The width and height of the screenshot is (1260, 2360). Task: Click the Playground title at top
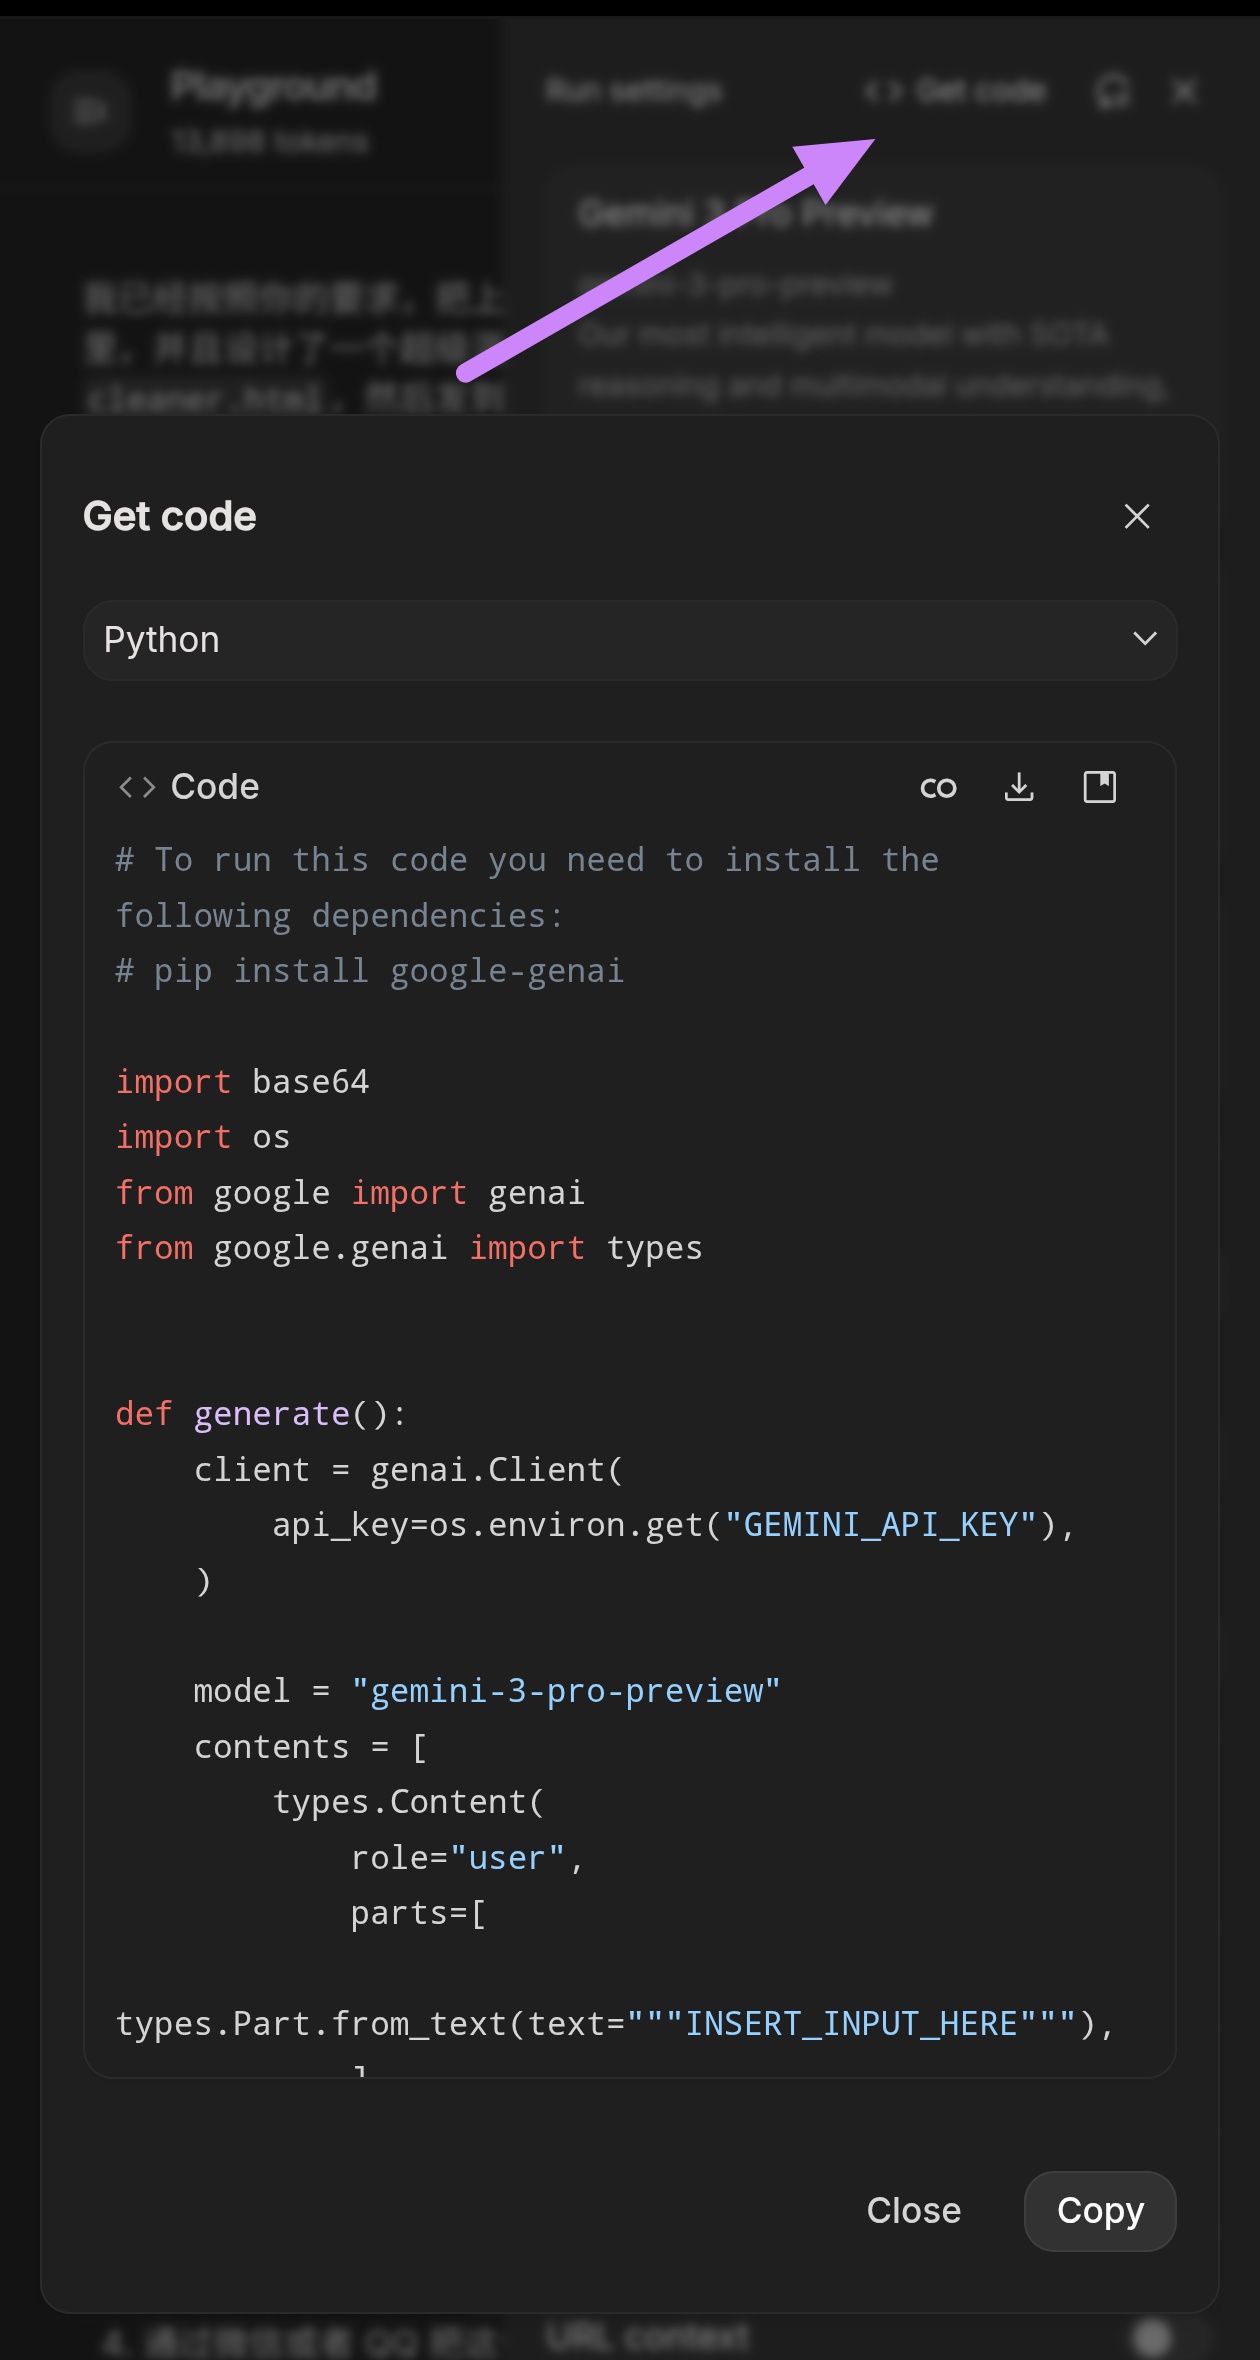pos(274,88)
